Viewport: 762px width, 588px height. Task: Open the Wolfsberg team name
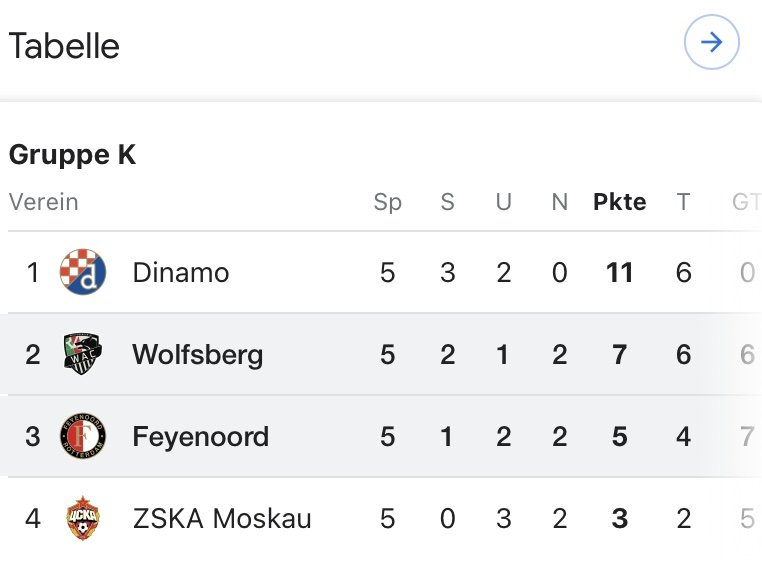coord(198,354)
